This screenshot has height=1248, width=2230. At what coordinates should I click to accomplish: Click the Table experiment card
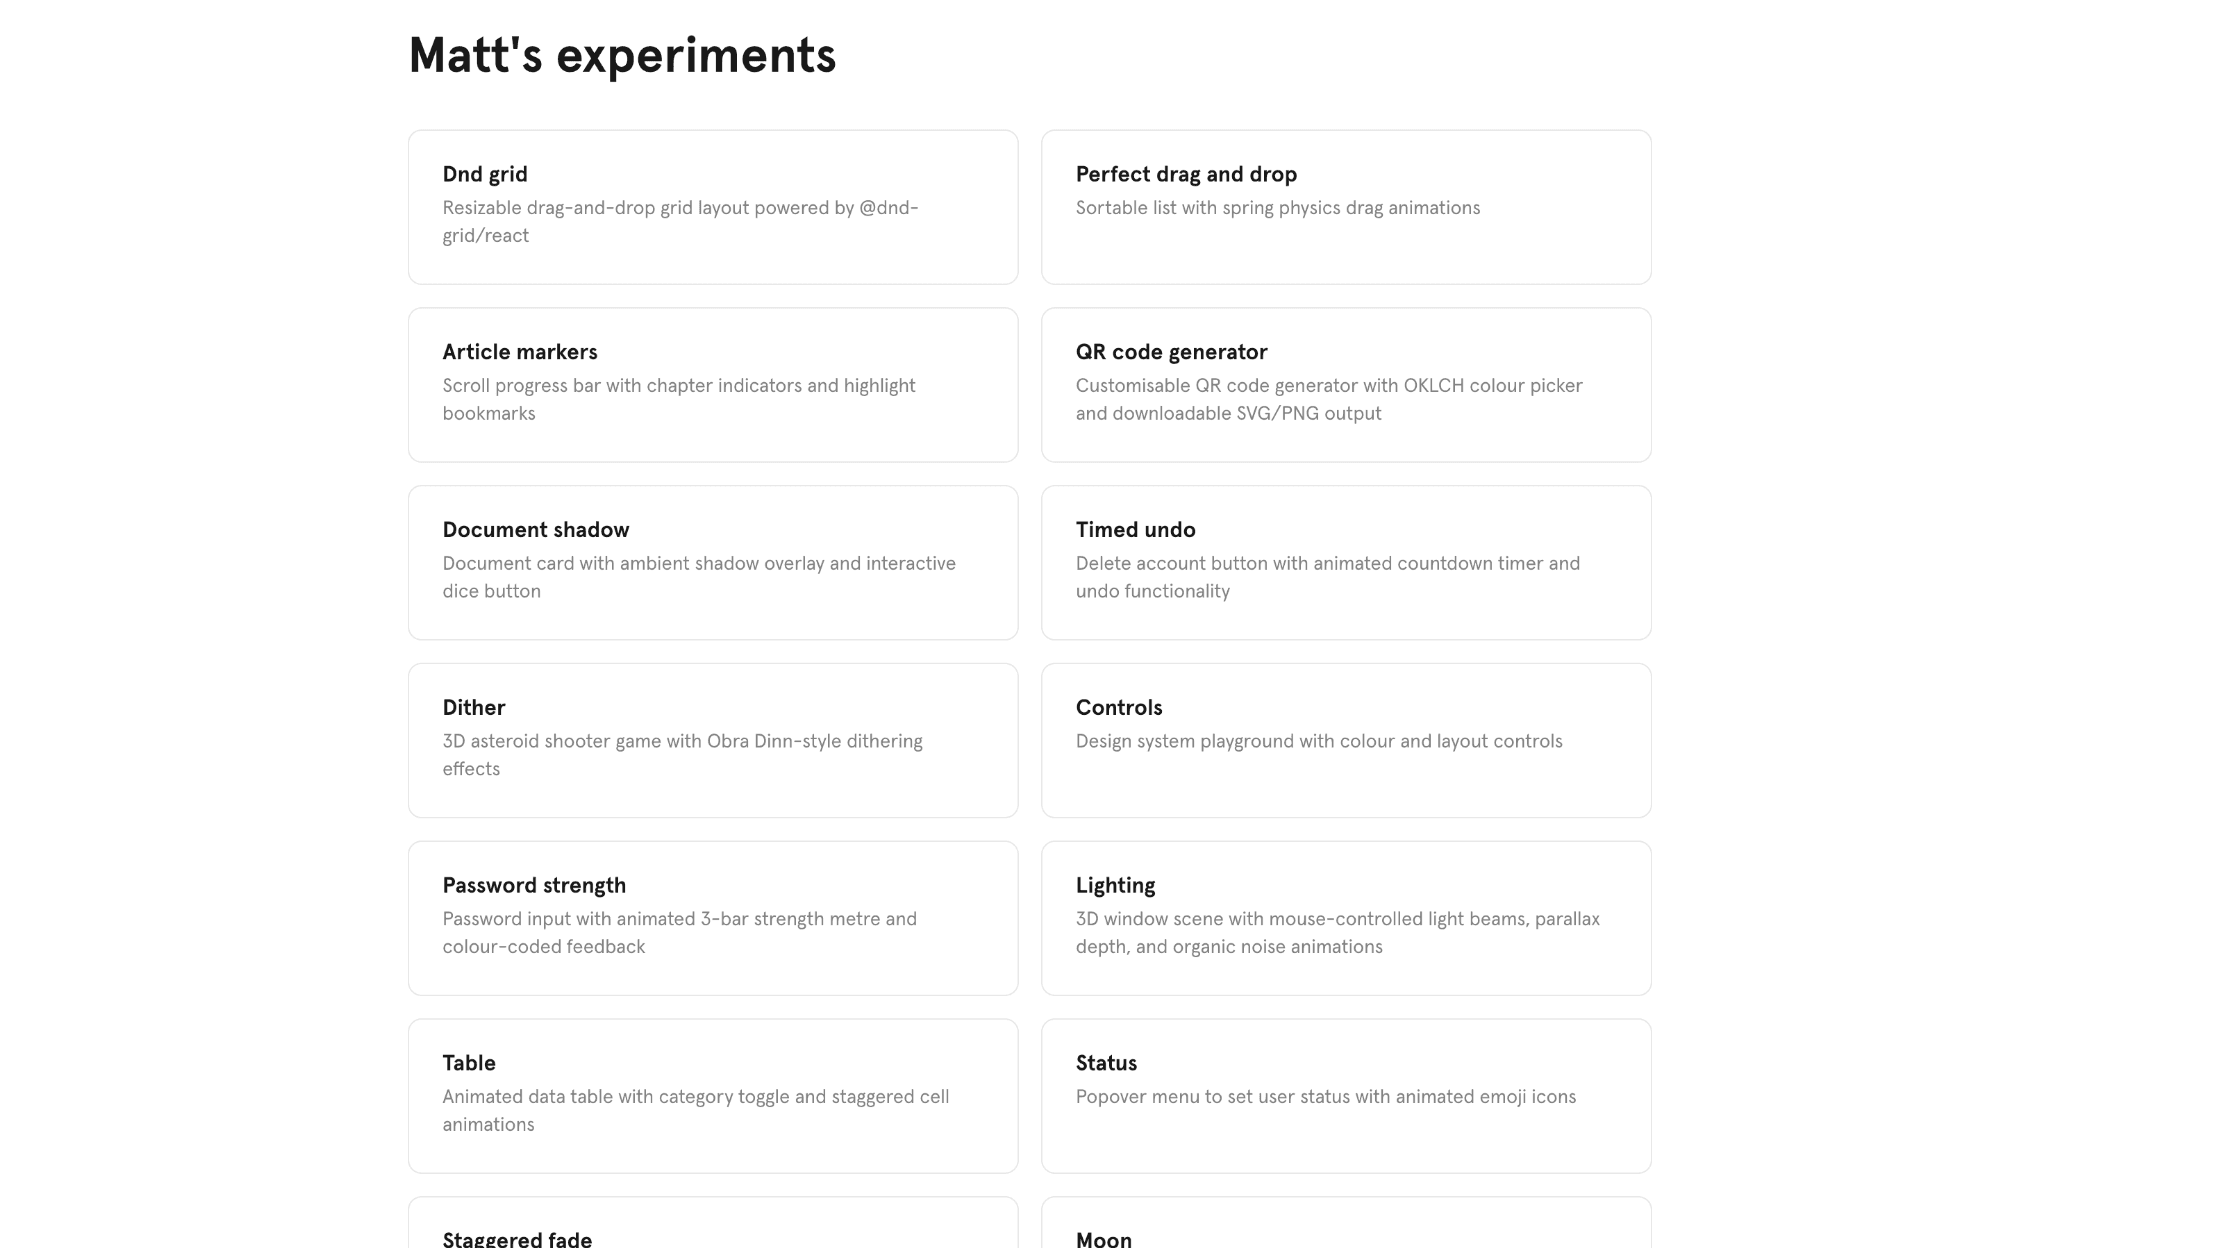(x=712, y=1095)
